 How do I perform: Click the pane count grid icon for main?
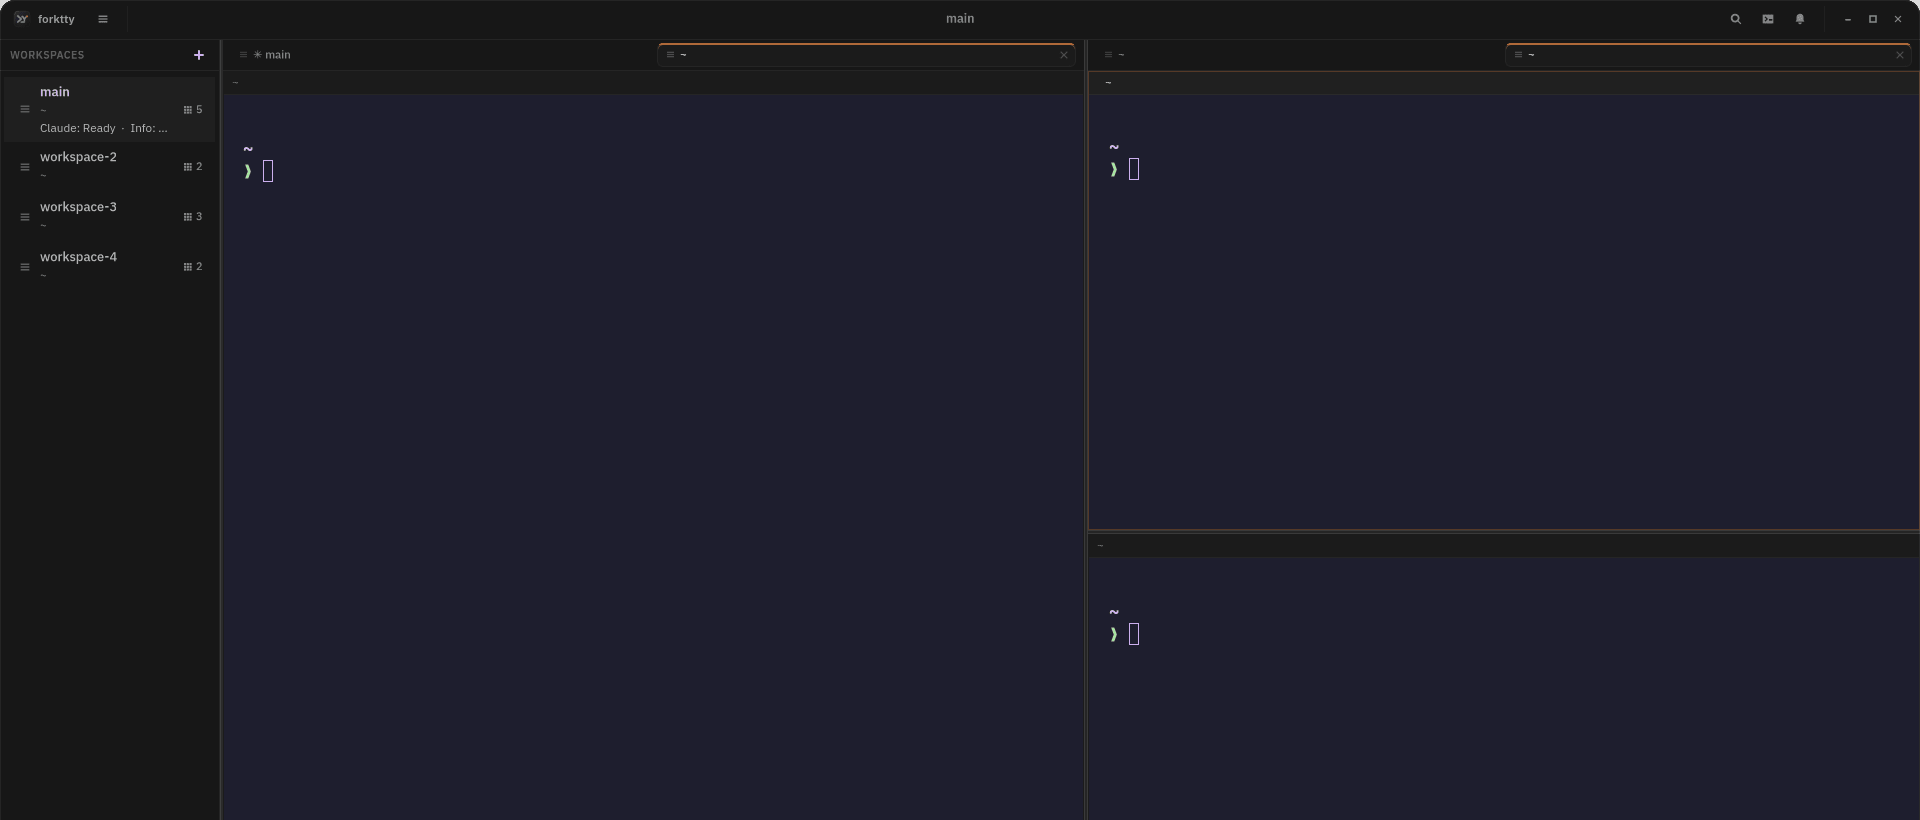tap(187, 110)
